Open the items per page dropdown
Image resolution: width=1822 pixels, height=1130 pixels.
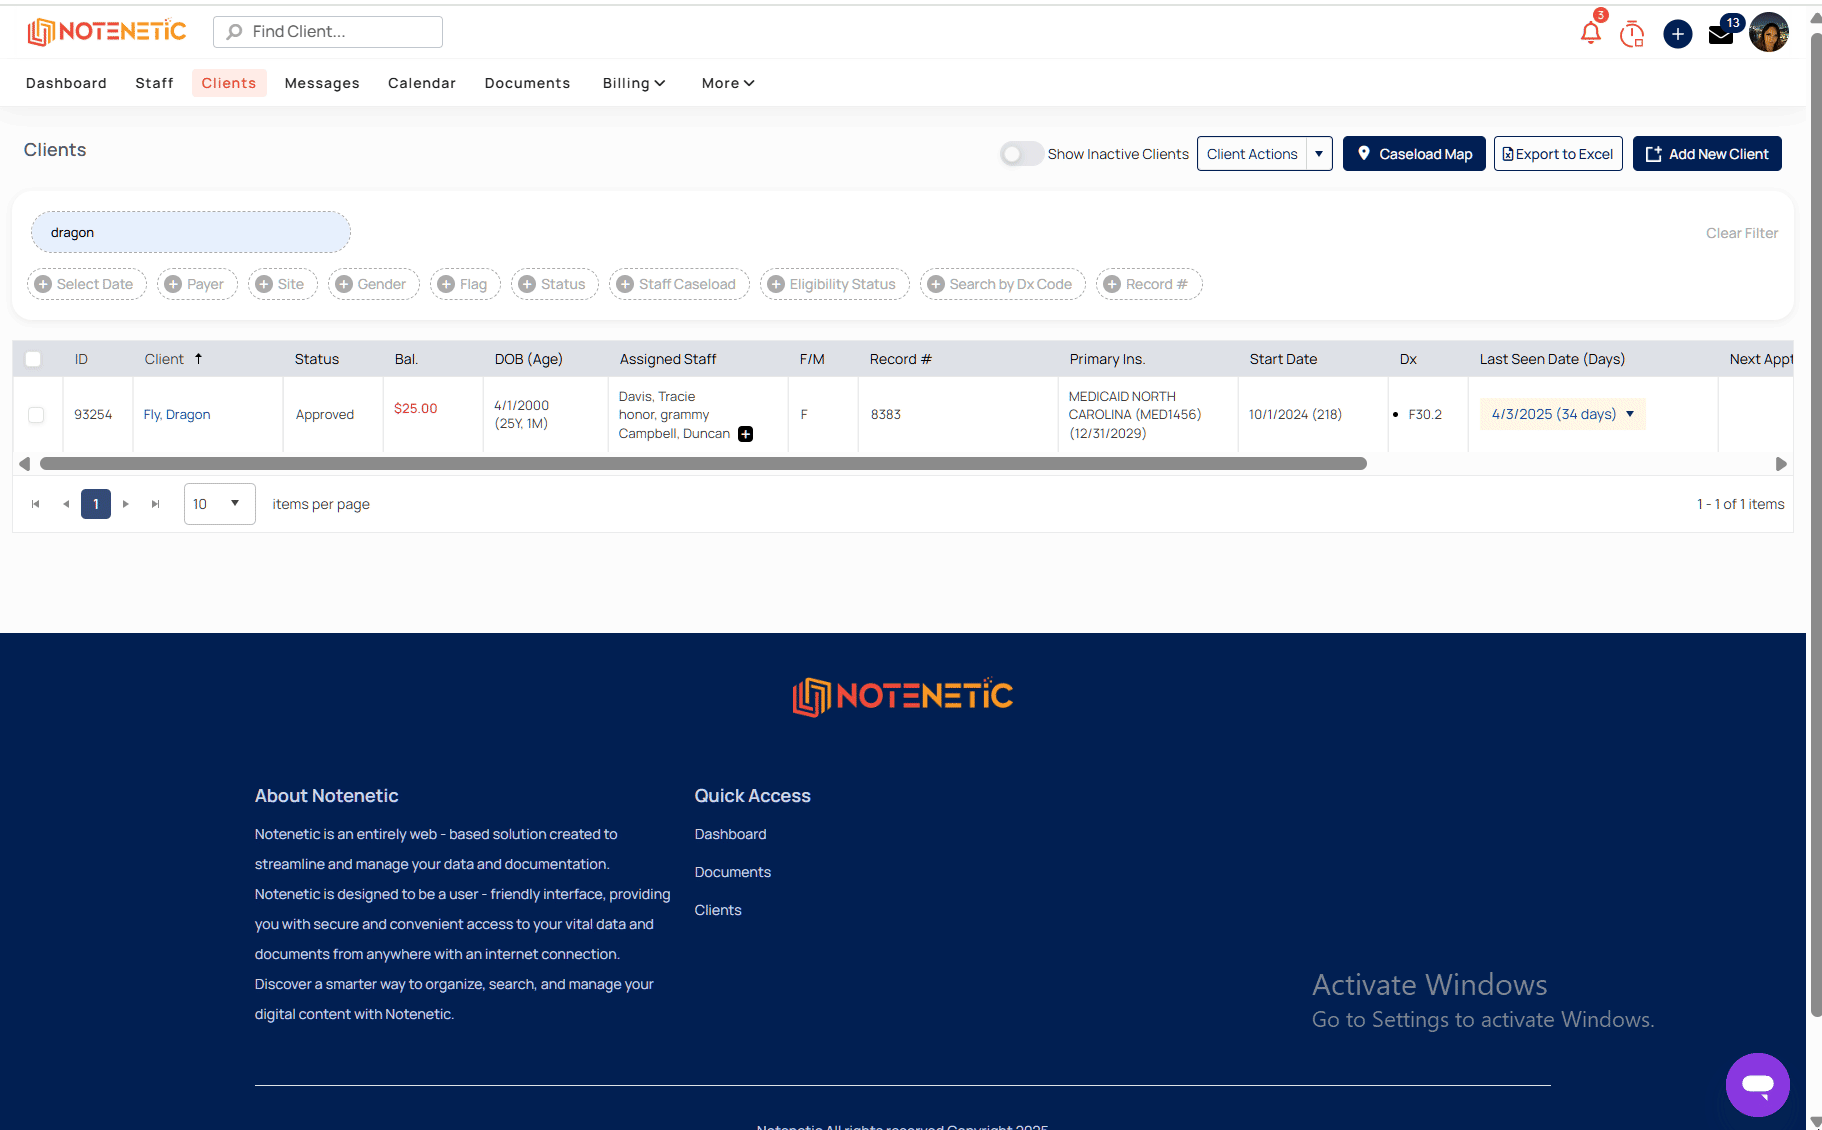pos(220,504)
